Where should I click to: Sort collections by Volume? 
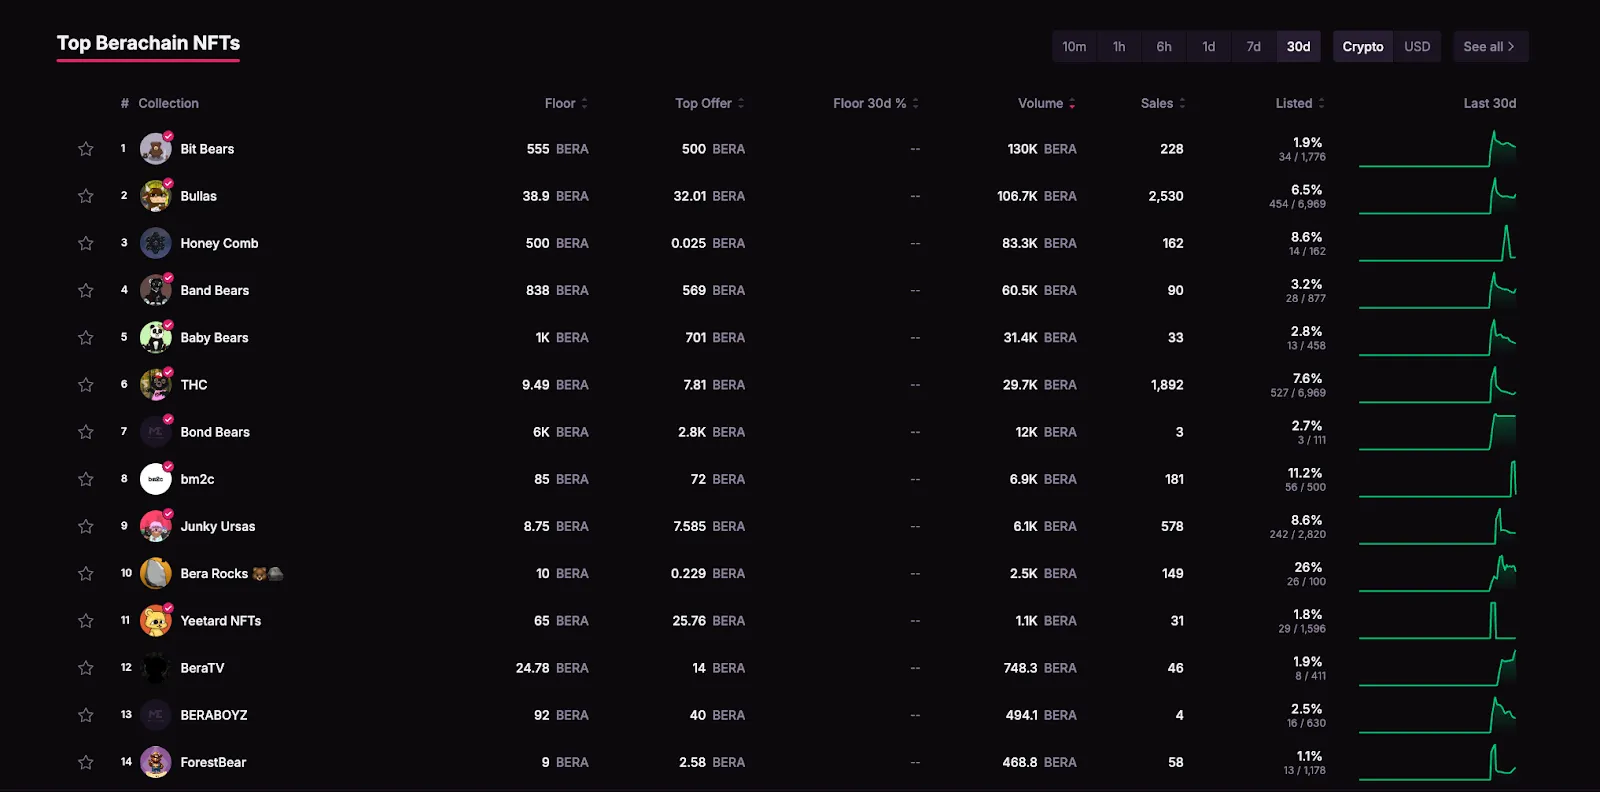click(x=1046, y=103)
